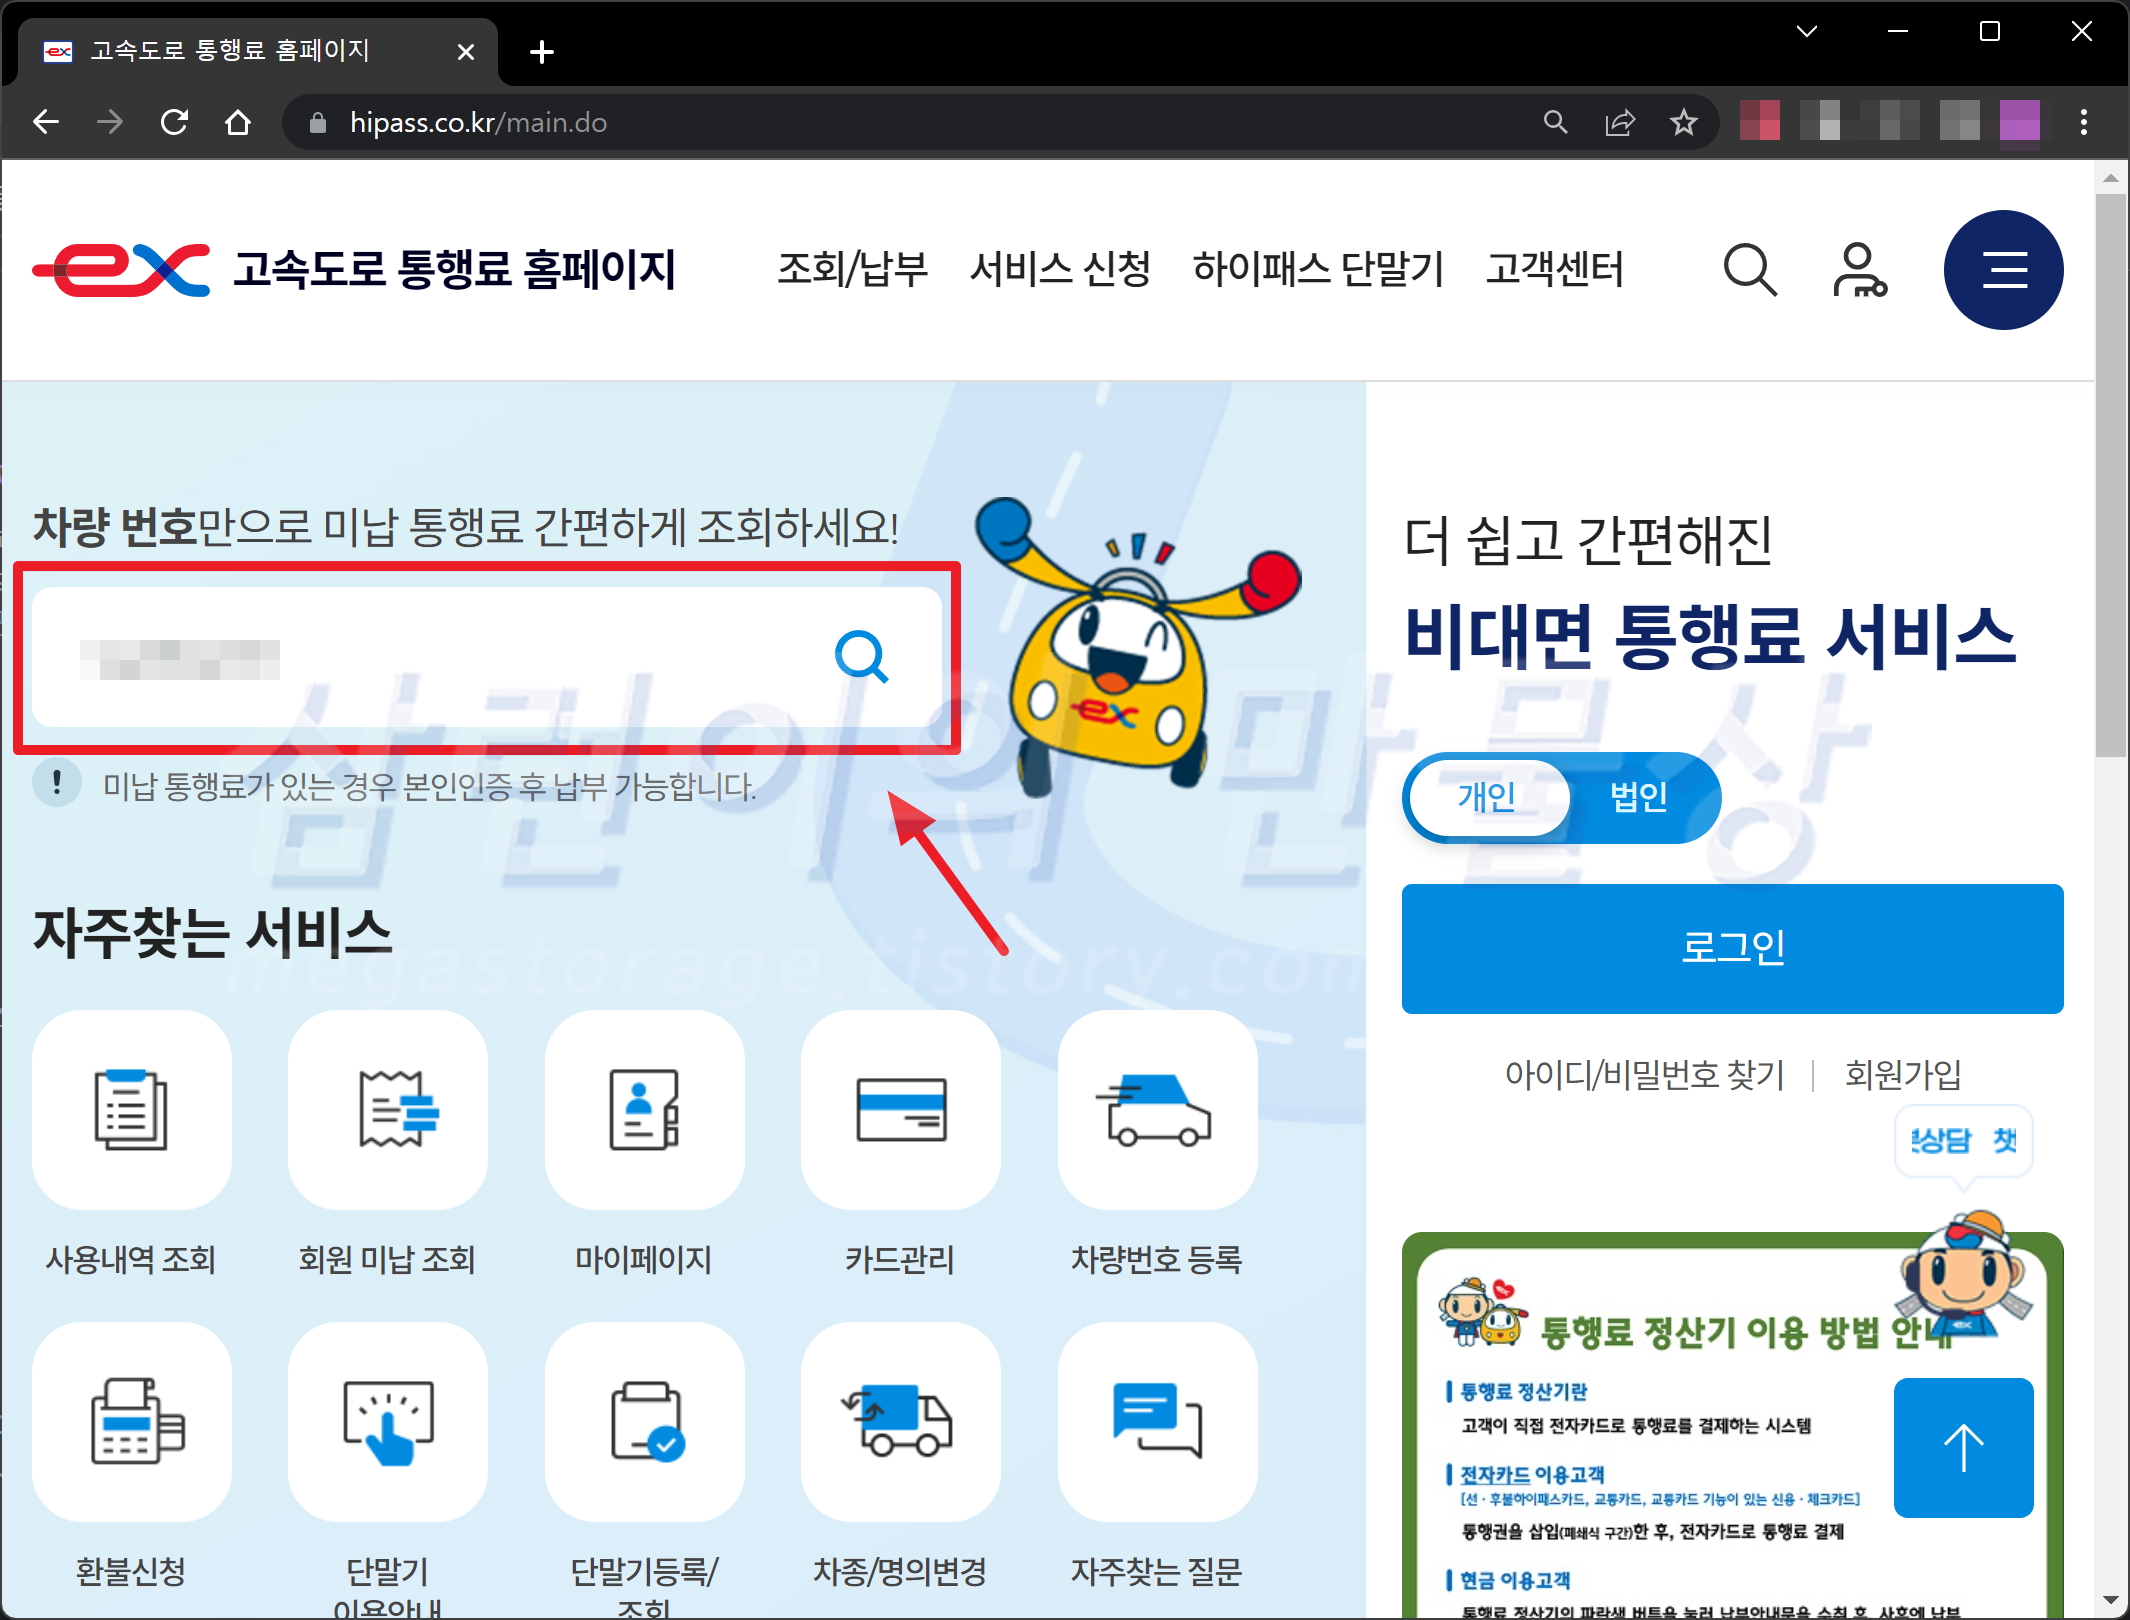Switch the login toggle to 법인

(x=1638, y=797)
